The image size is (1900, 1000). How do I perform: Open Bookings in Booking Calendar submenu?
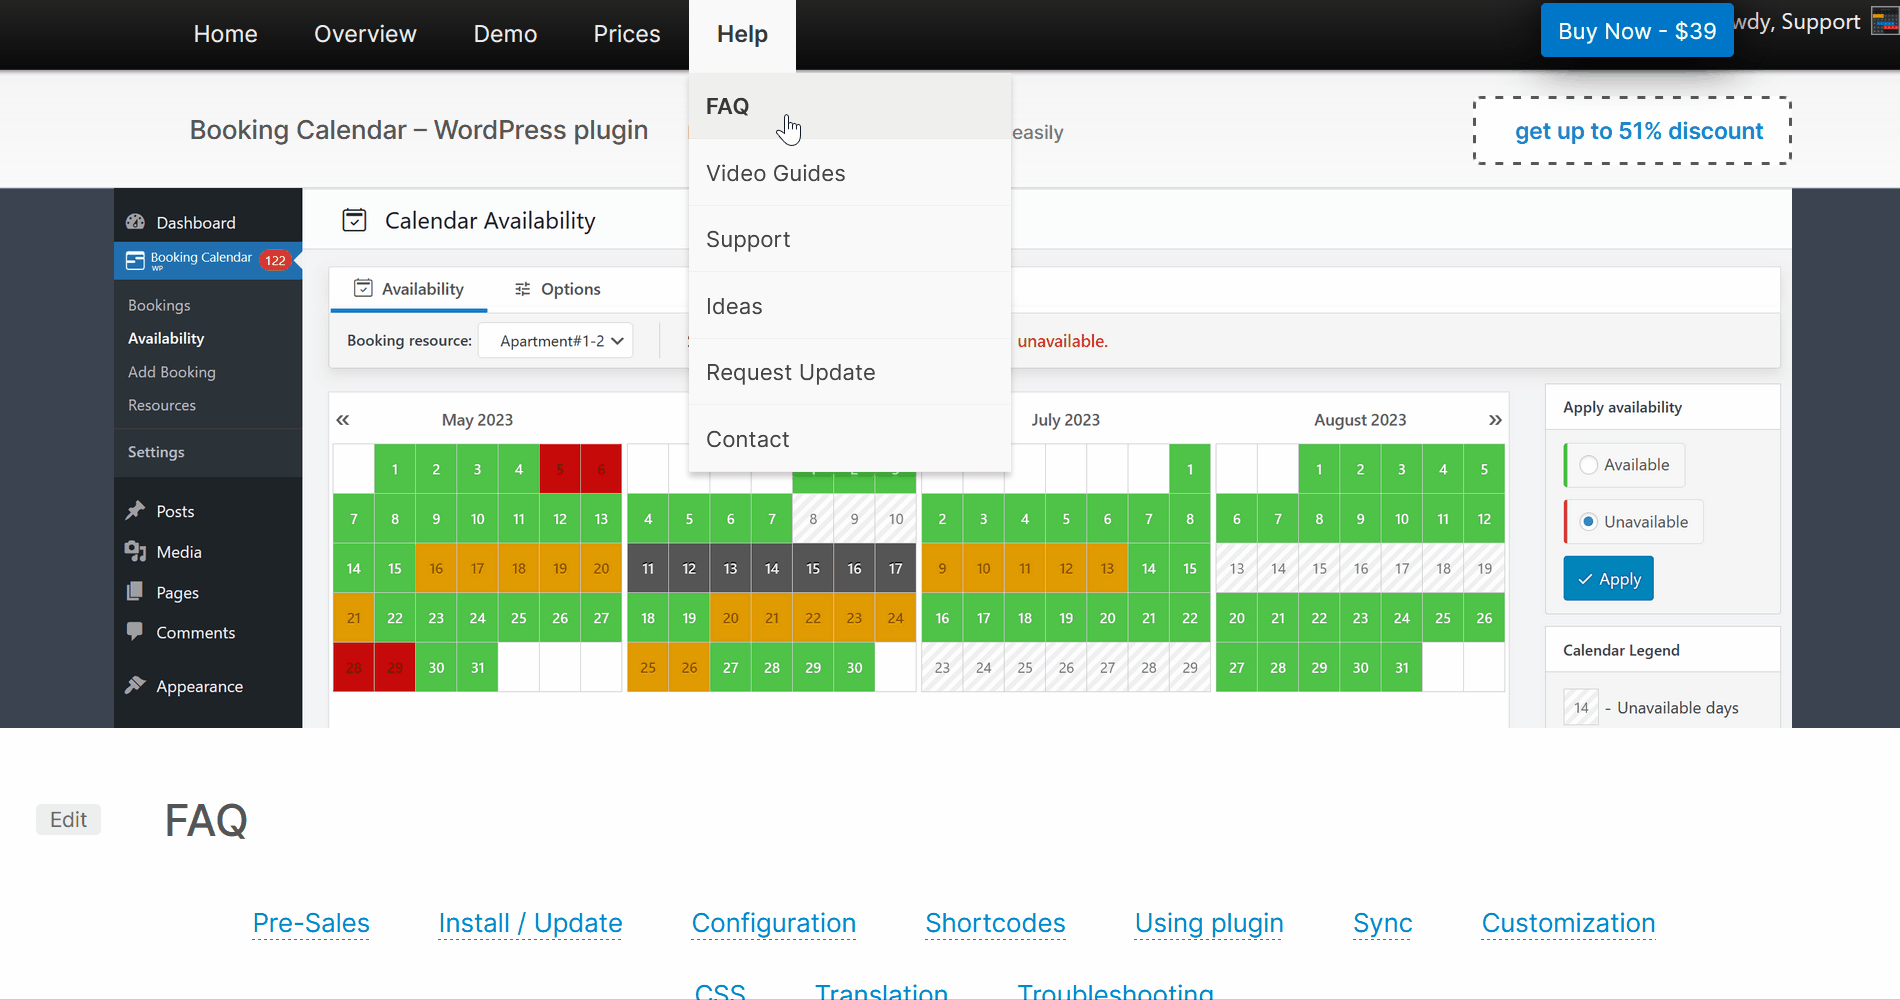point(159,305)
